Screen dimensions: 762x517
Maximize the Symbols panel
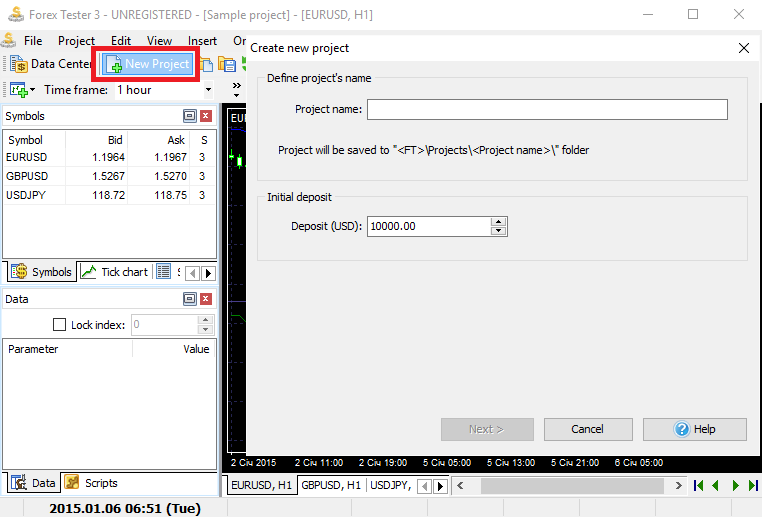pyautogui.click(x=190, y=116)
